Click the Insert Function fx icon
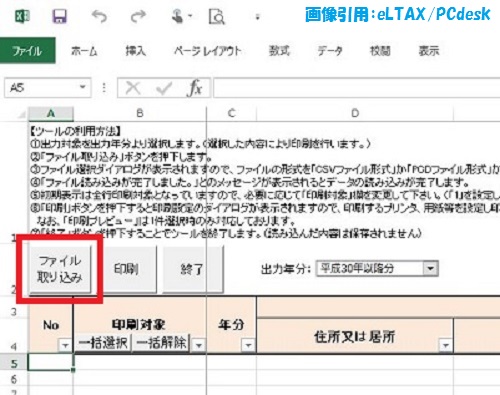The image size is (500, 395). [195, 88]
